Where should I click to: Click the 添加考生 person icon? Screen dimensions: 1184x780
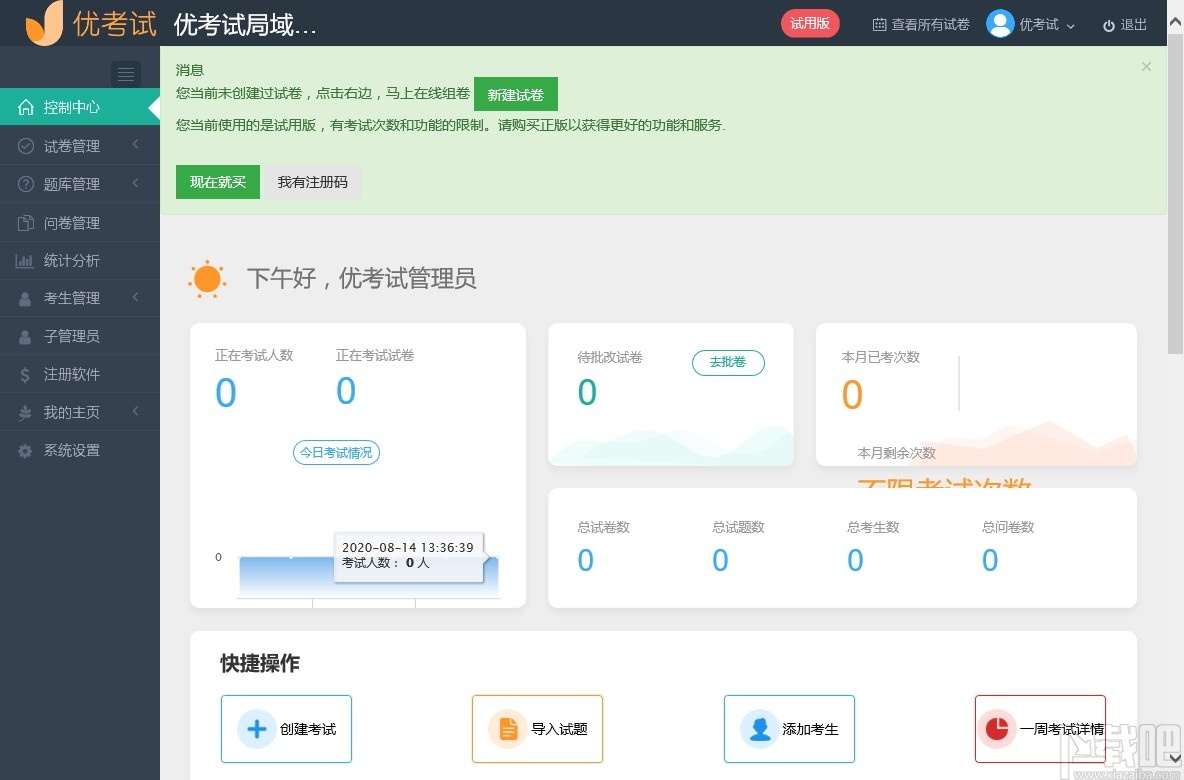[x=759, y=729]
